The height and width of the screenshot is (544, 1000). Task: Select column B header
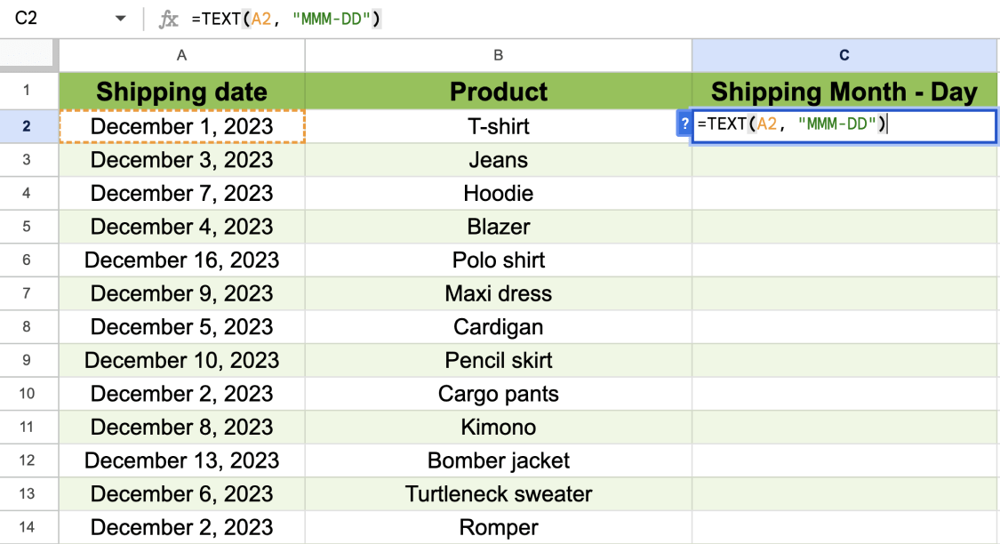tap(498, 56)
